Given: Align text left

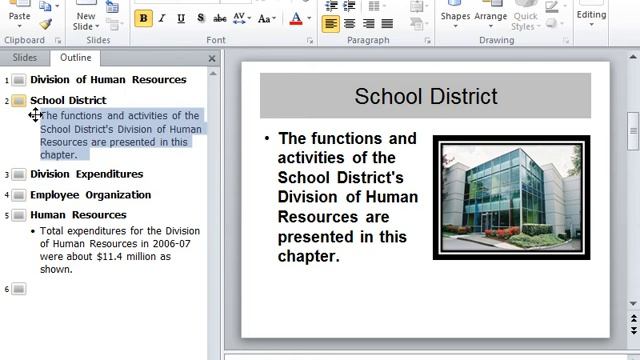Looking at the screenshot, I should [331, 24].
